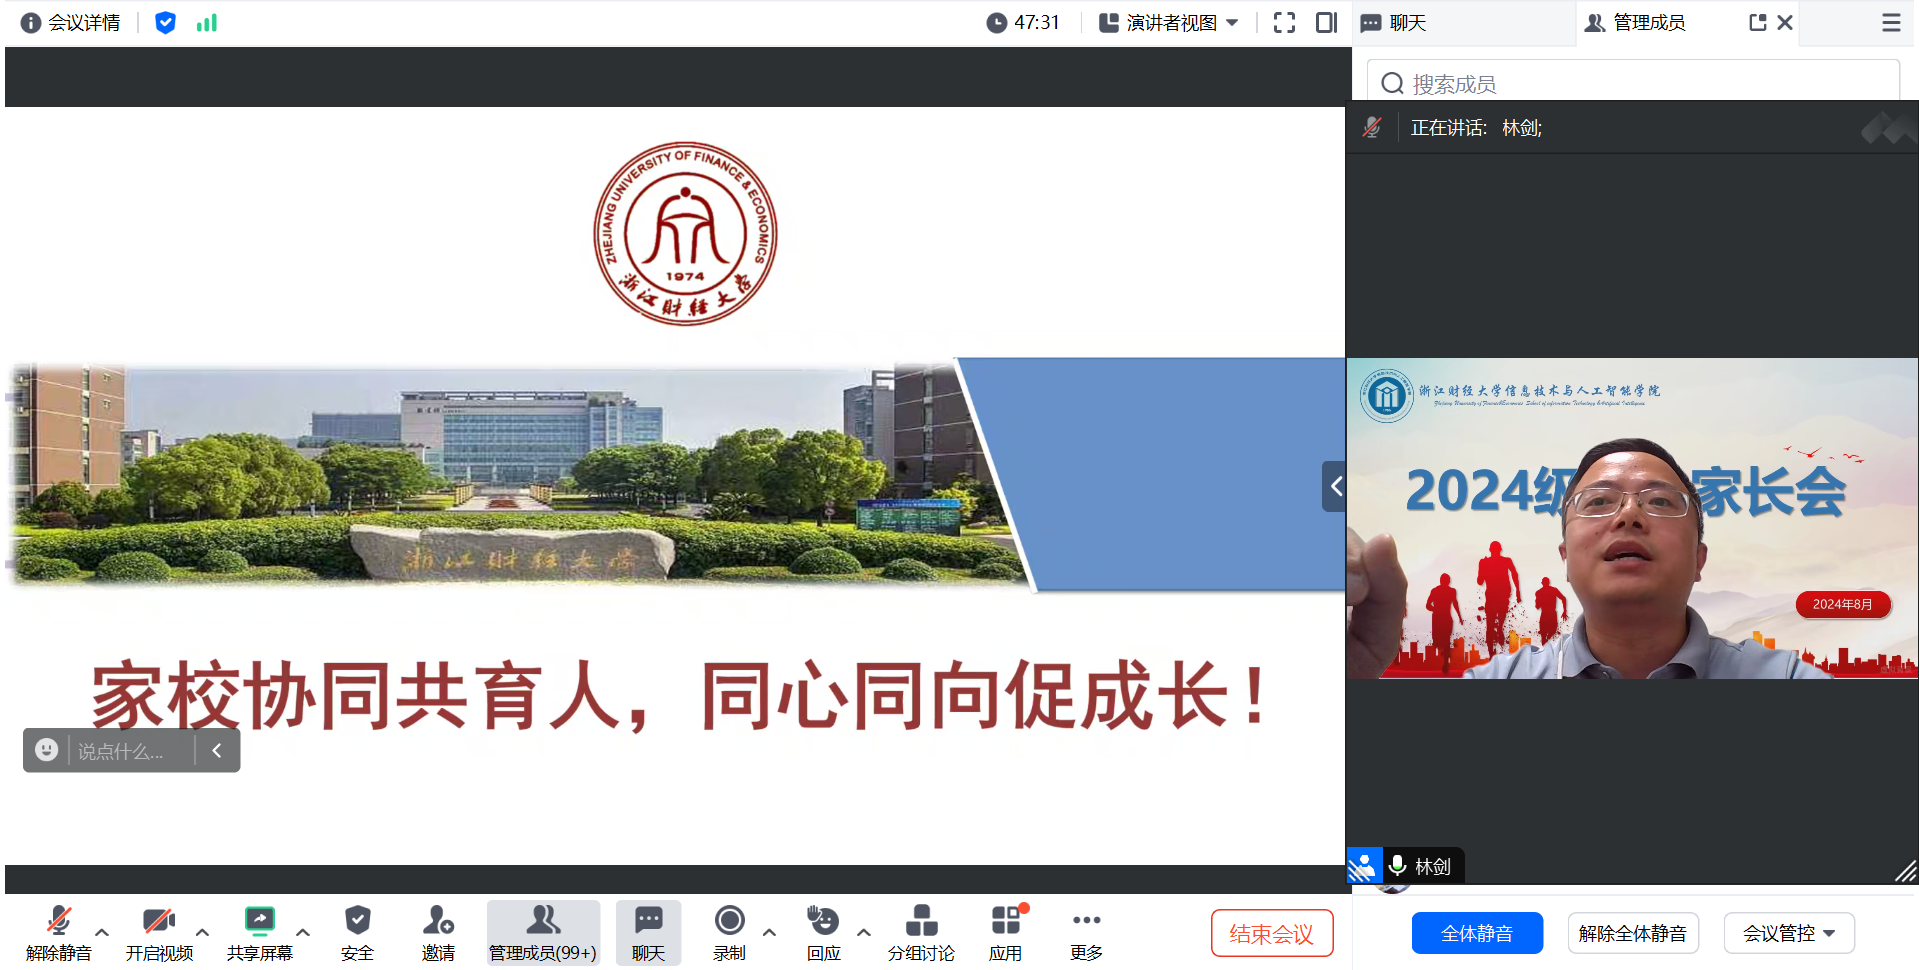Click the Invite participant icon
Viewport: 1919px width, 970px height.
438,932
